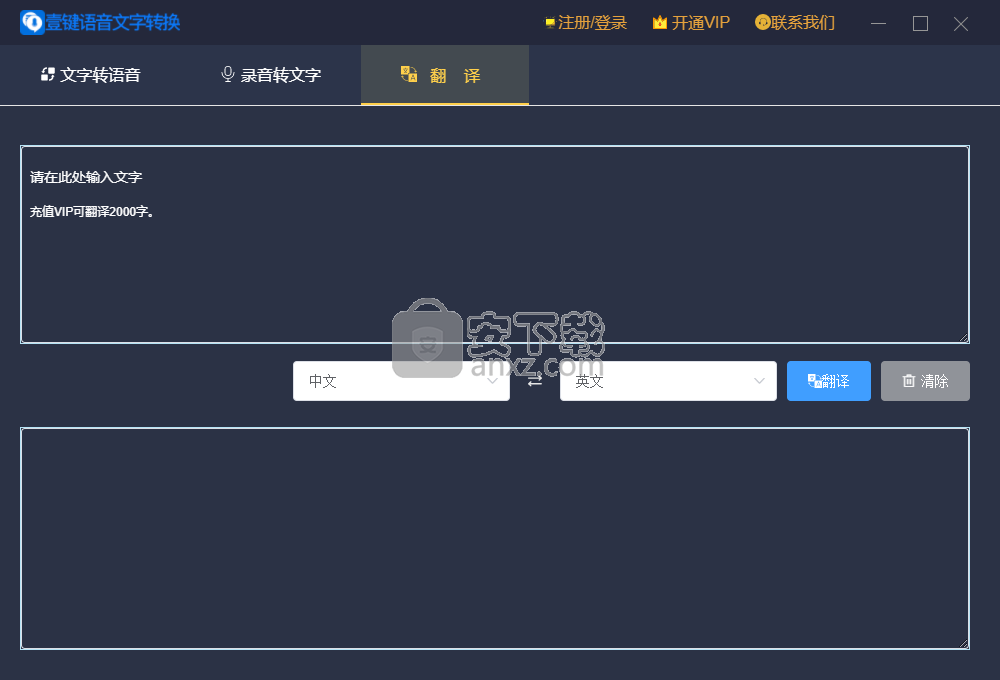Click the 清除 clear button with trash icon
Image resolution: width=1000 pixels, height=680 pixels.
coord(925,381)
